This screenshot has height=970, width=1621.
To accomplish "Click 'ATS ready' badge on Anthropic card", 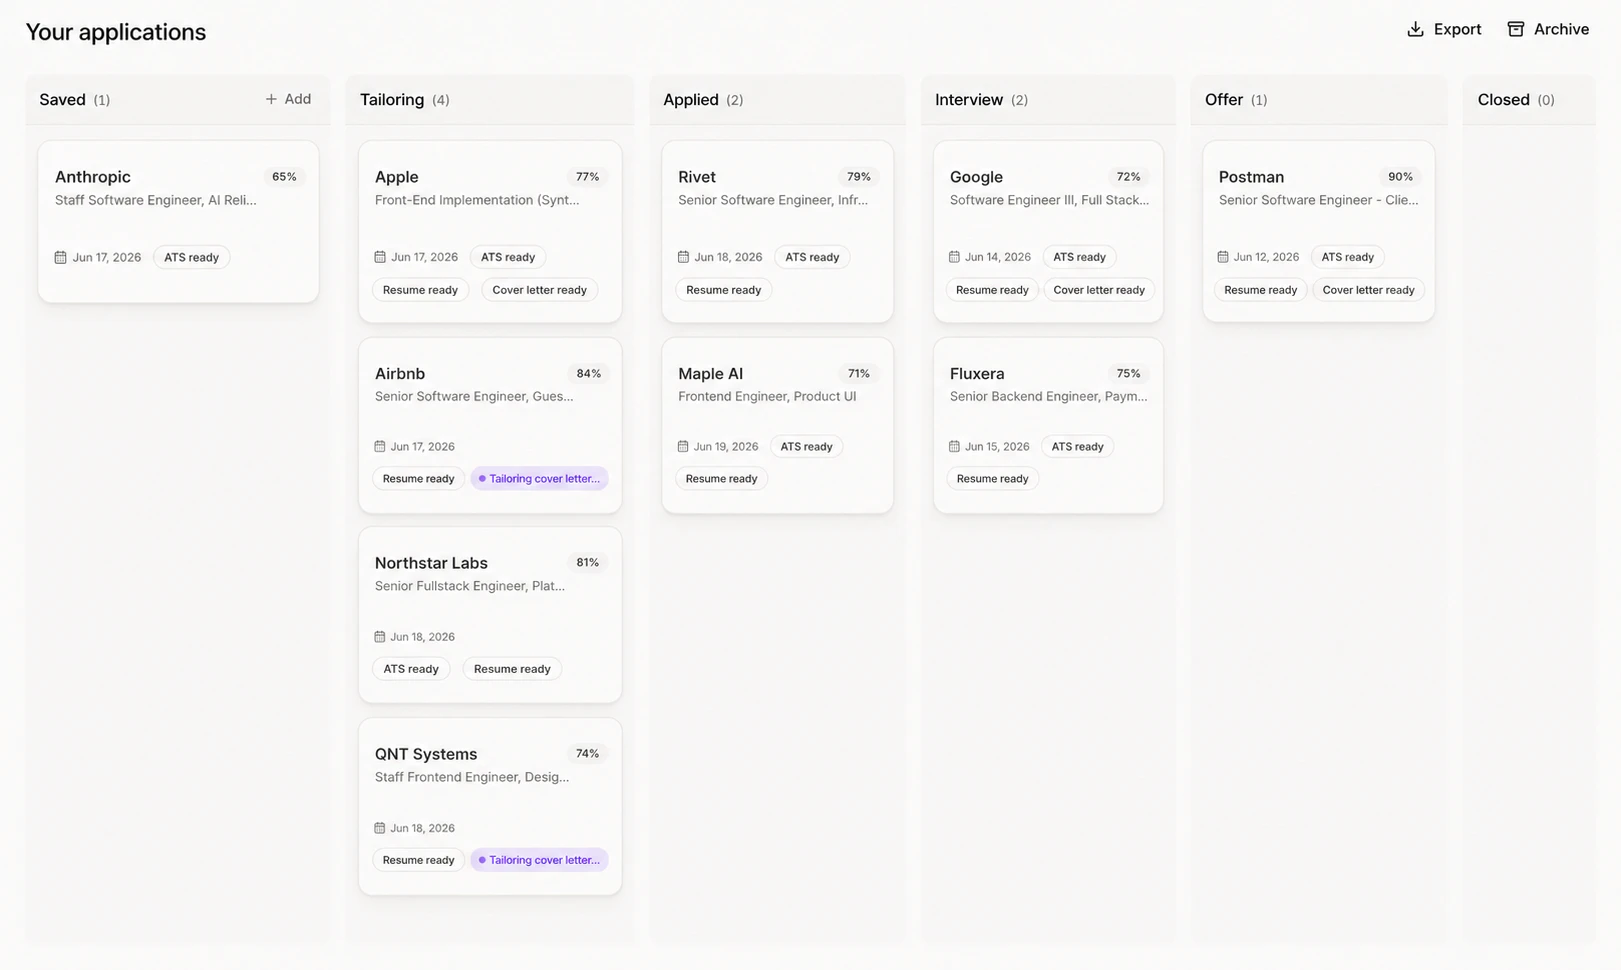I will pos(191,258).
